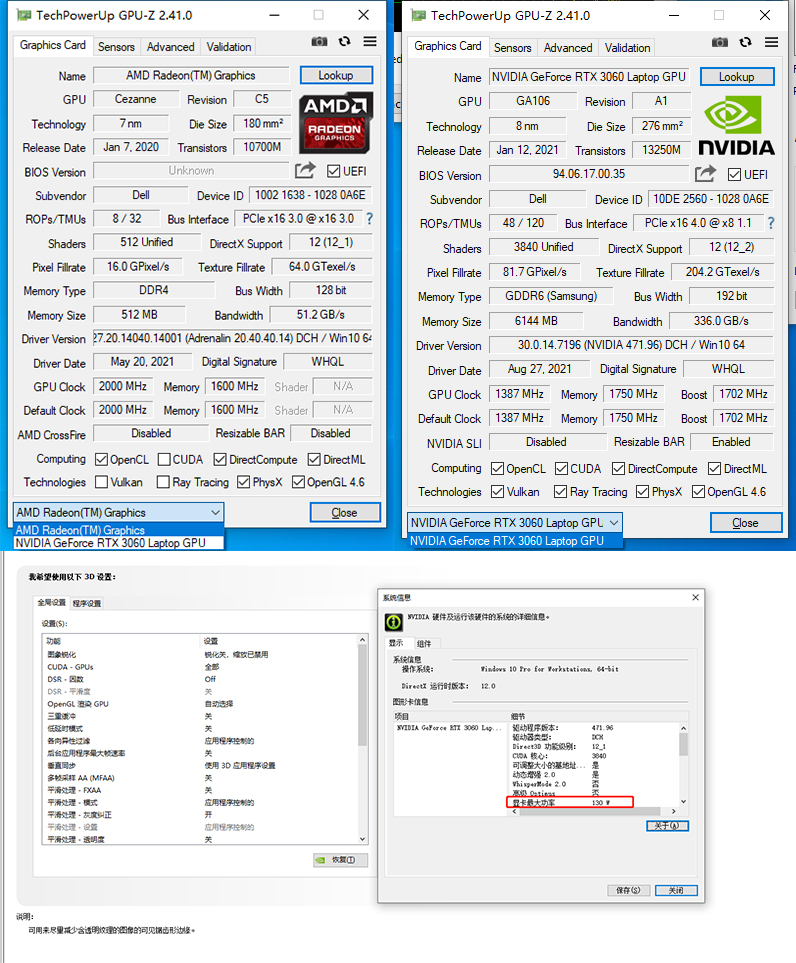Toggle DirectML checkbox in NVIDIA window
The width and height of the screenshot is (796, 963).
click(x=714, y=469)
